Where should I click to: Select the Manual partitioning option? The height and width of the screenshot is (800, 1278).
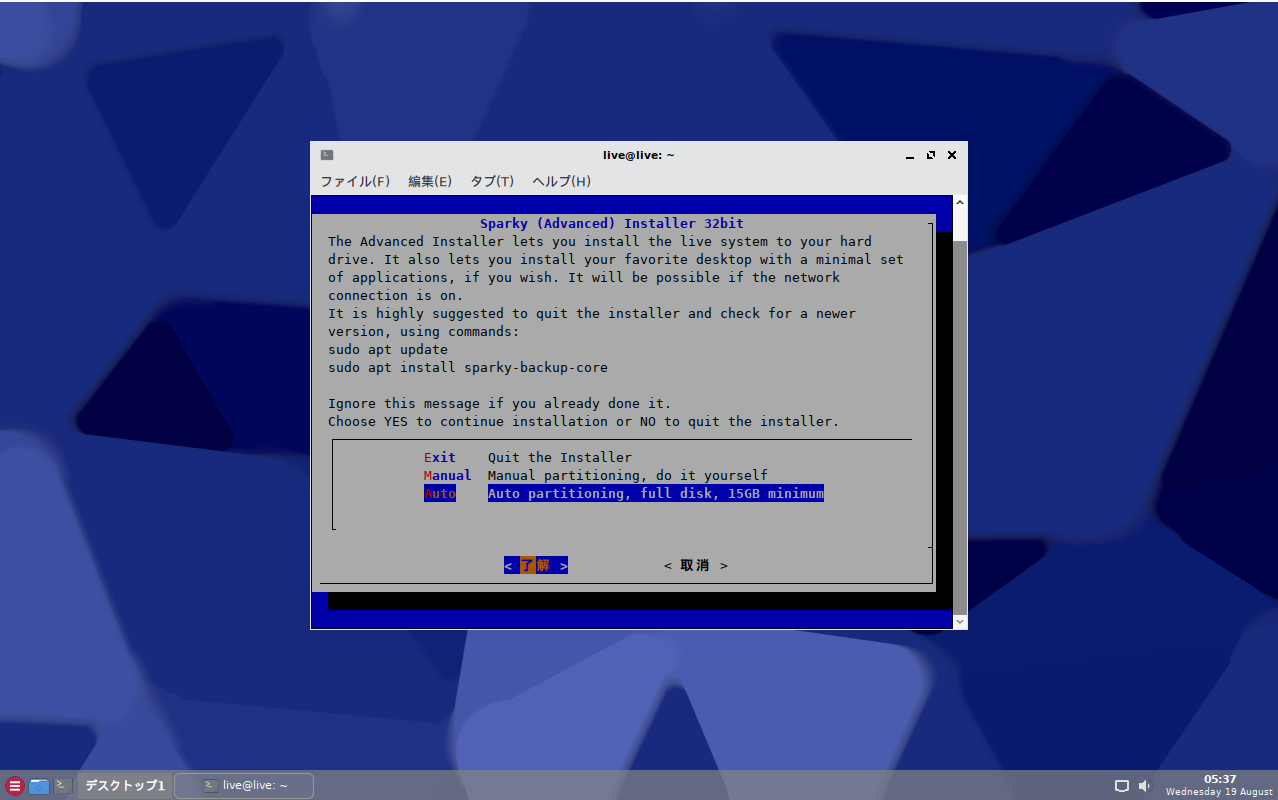click(x=596, y=476)
